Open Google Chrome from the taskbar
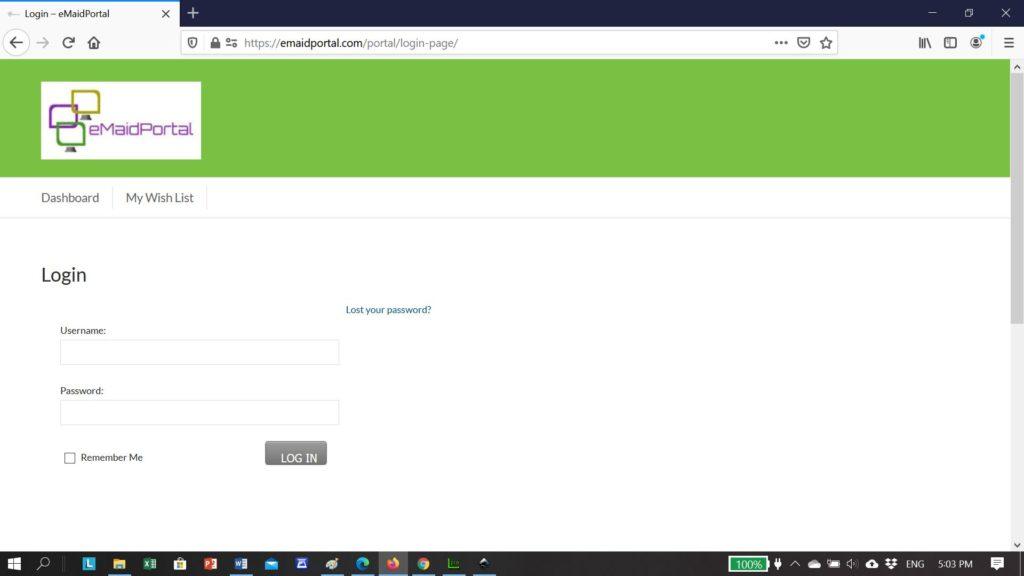Screen dimensions: 1024x576 click(x=423, y=564)
